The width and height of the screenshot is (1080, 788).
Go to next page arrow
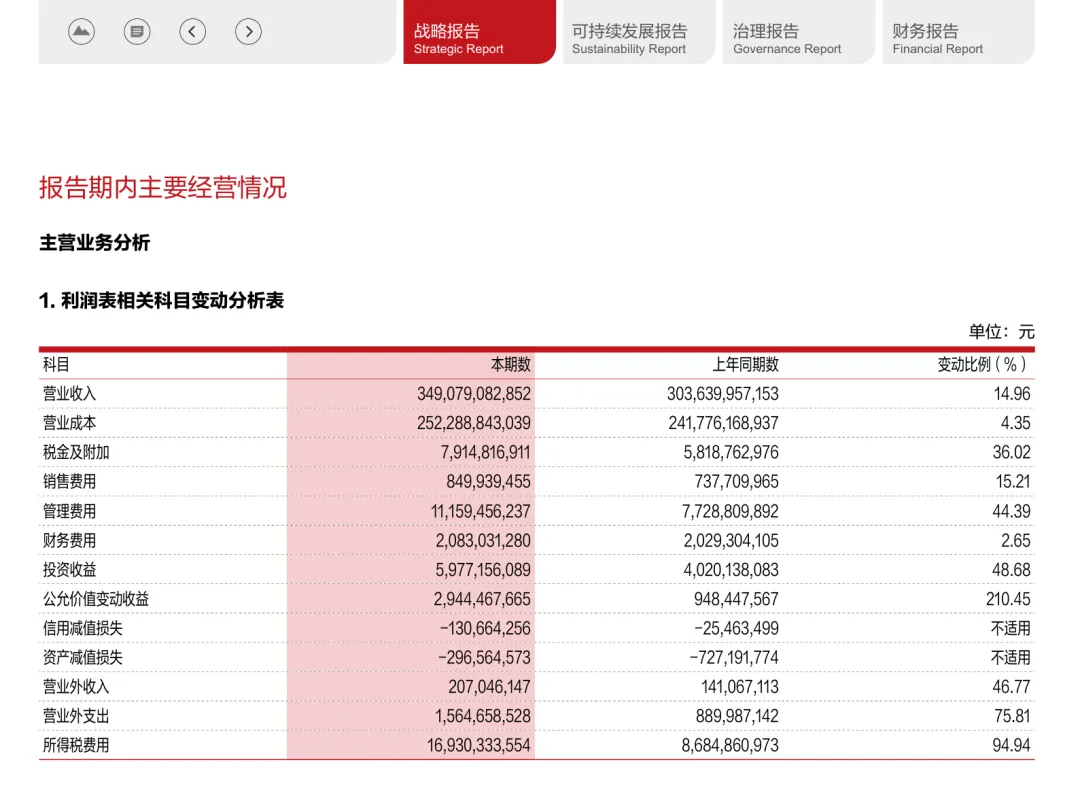[249, 32]
